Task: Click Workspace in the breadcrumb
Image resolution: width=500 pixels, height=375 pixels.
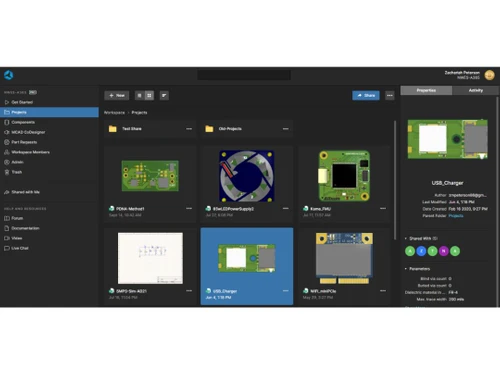Action: click(114, 112)
